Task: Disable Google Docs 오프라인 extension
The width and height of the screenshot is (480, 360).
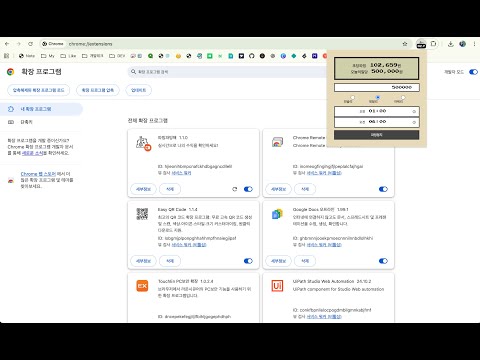Action: pos(383,261)
